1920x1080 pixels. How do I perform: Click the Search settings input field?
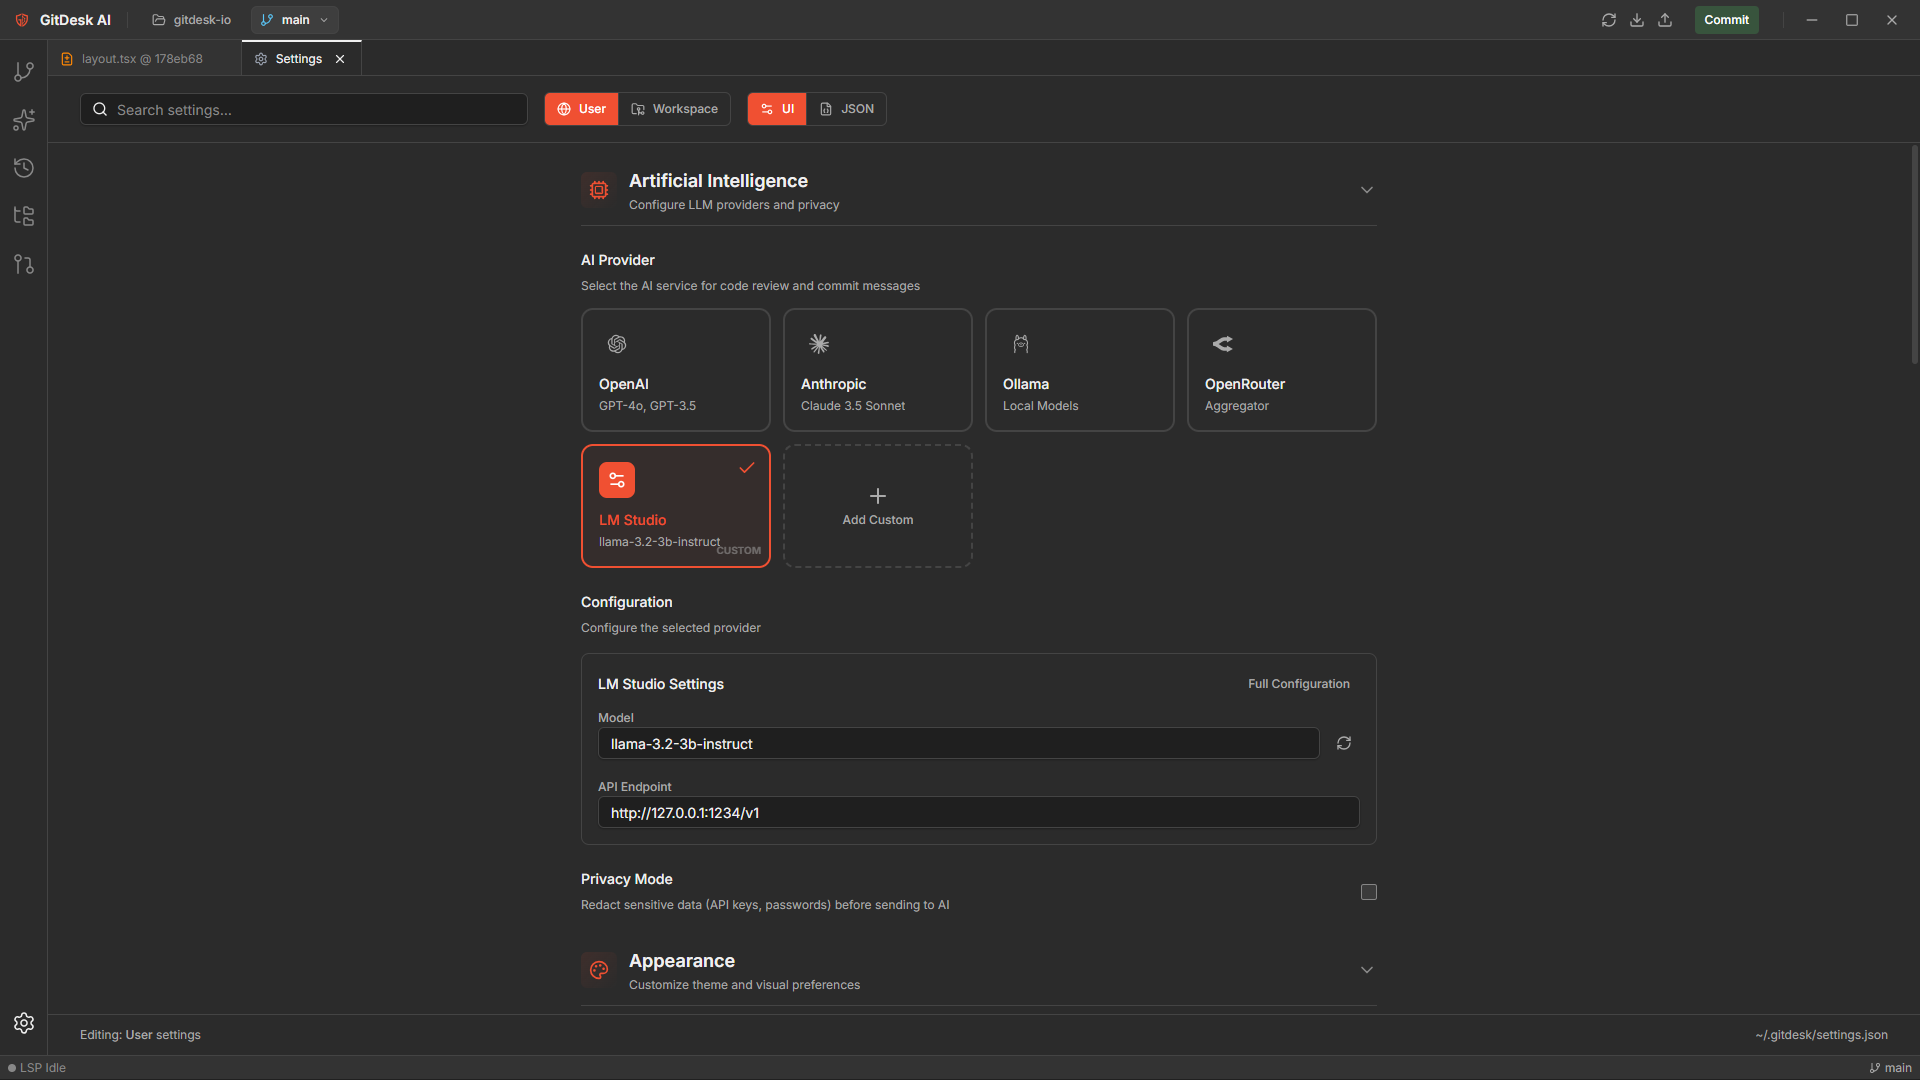[304, 110]
